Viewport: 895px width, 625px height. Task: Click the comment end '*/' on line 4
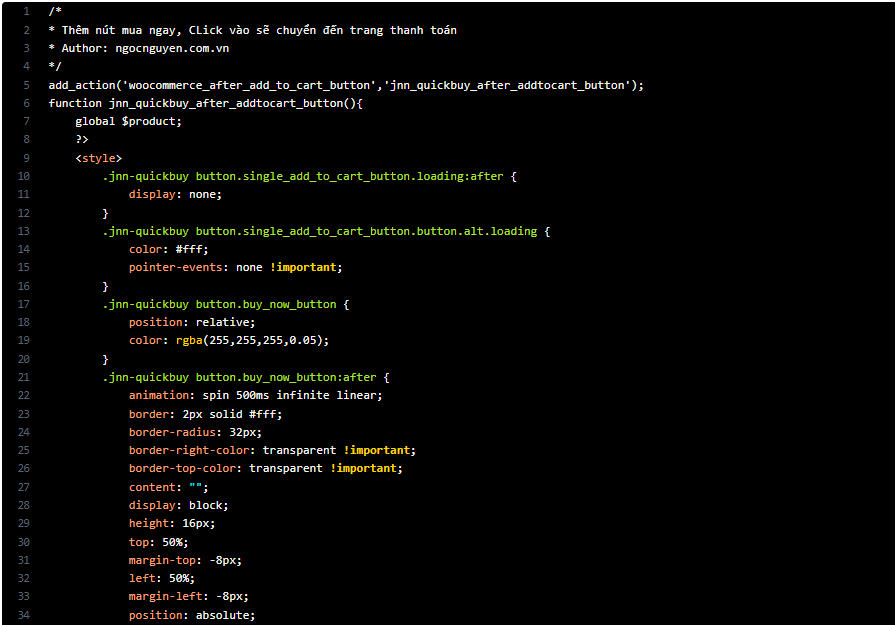tap(55, 66)
